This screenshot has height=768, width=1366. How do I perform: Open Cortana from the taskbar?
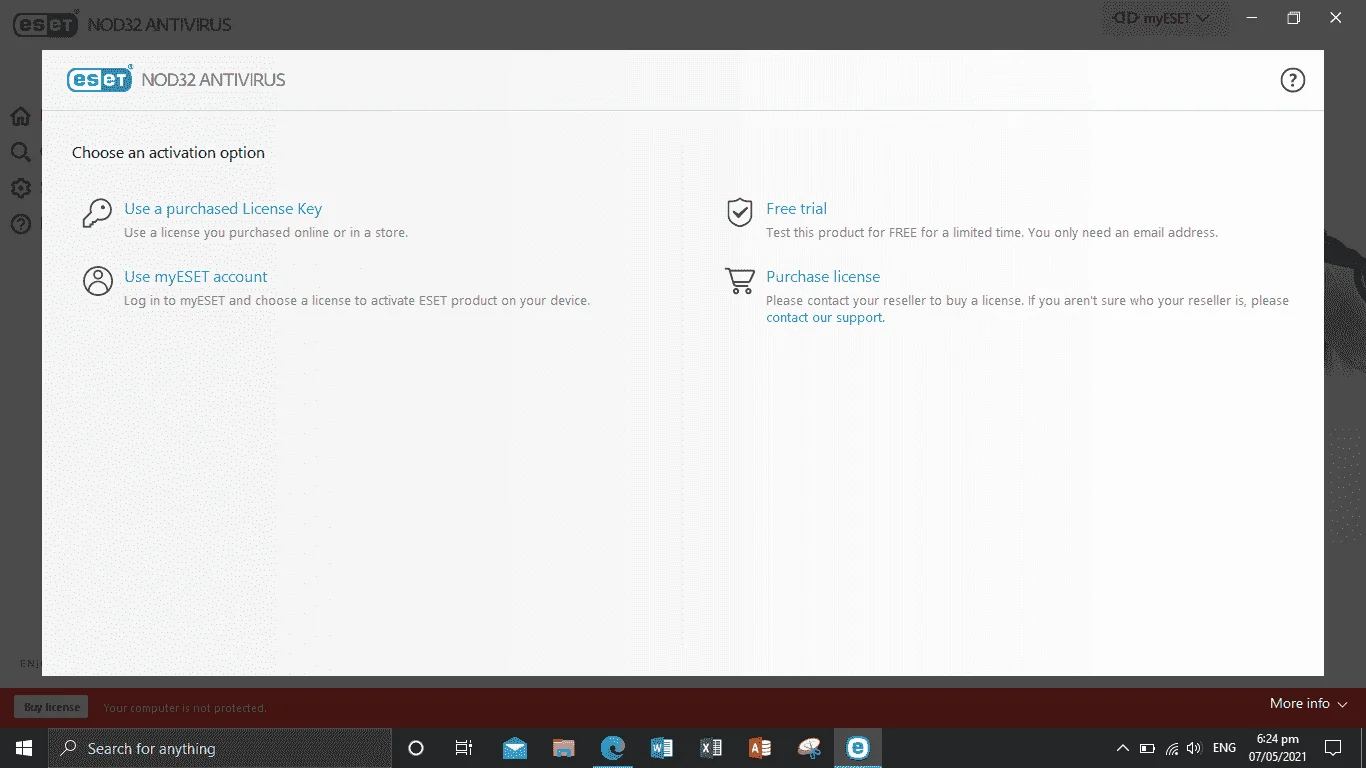coord(416,748)
